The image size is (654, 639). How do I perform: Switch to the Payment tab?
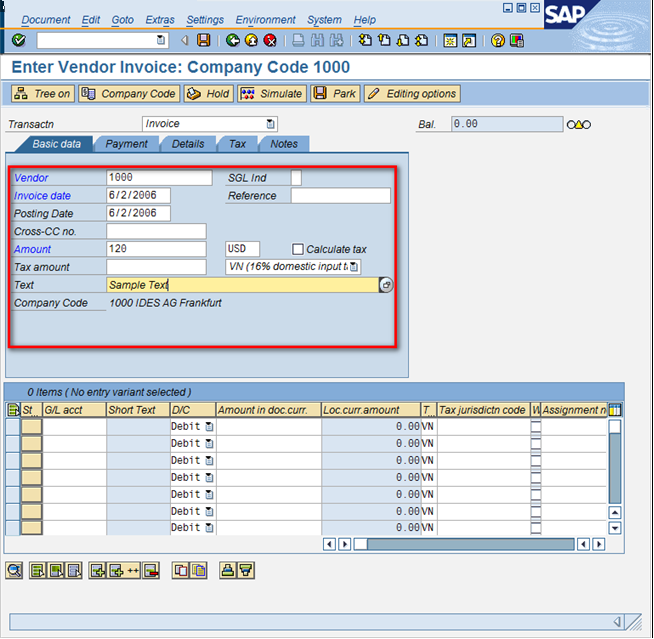(127, 144)
